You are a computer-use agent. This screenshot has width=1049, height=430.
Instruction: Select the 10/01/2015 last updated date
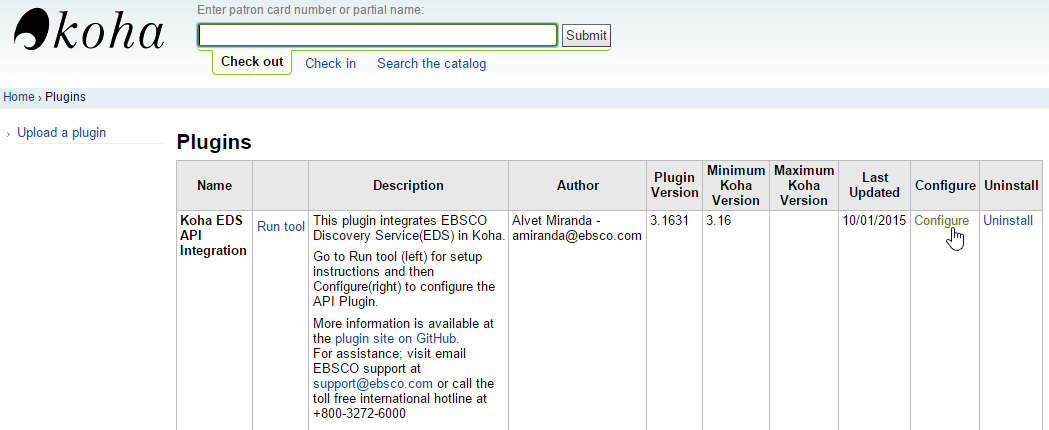[x=874, y=221]
